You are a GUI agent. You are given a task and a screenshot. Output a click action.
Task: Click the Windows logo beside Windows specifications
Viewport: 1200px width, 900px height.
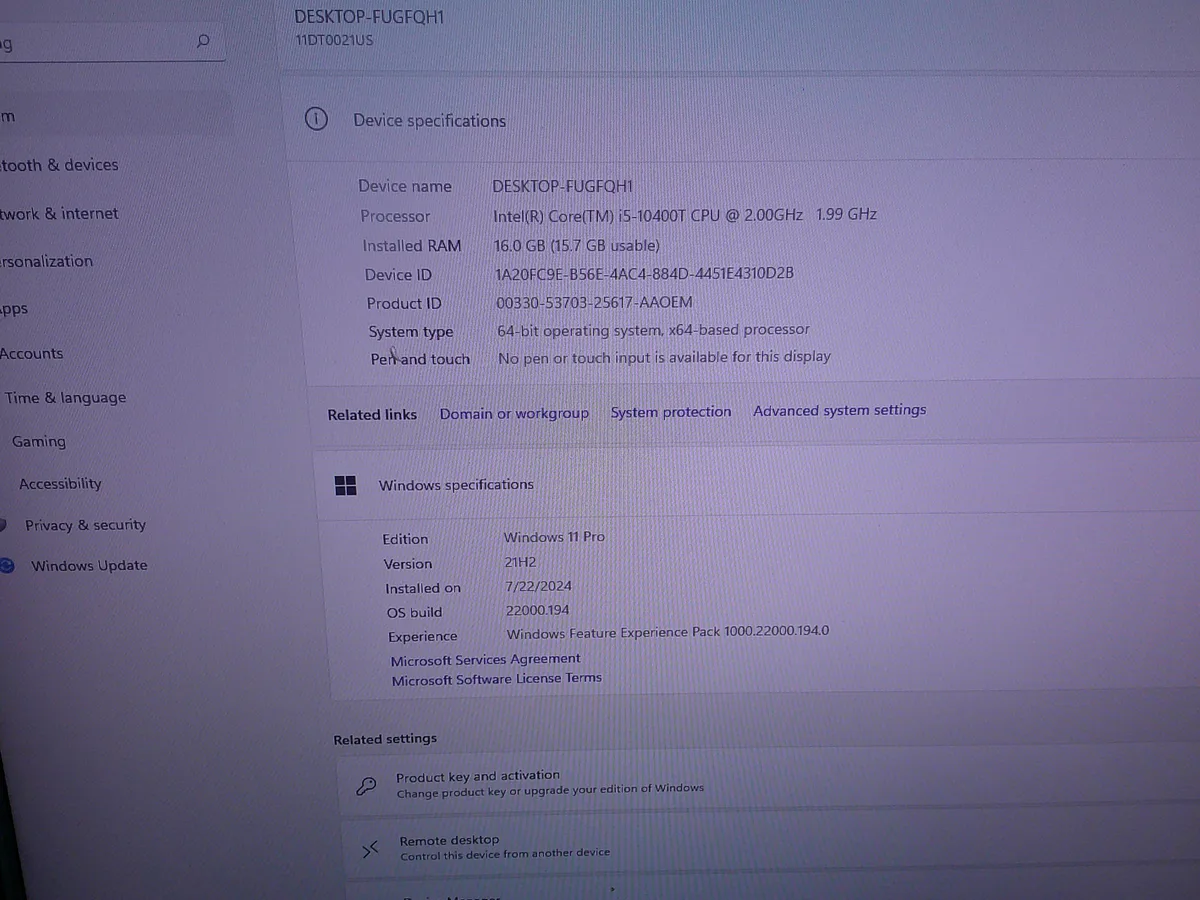tap(345, 485)
